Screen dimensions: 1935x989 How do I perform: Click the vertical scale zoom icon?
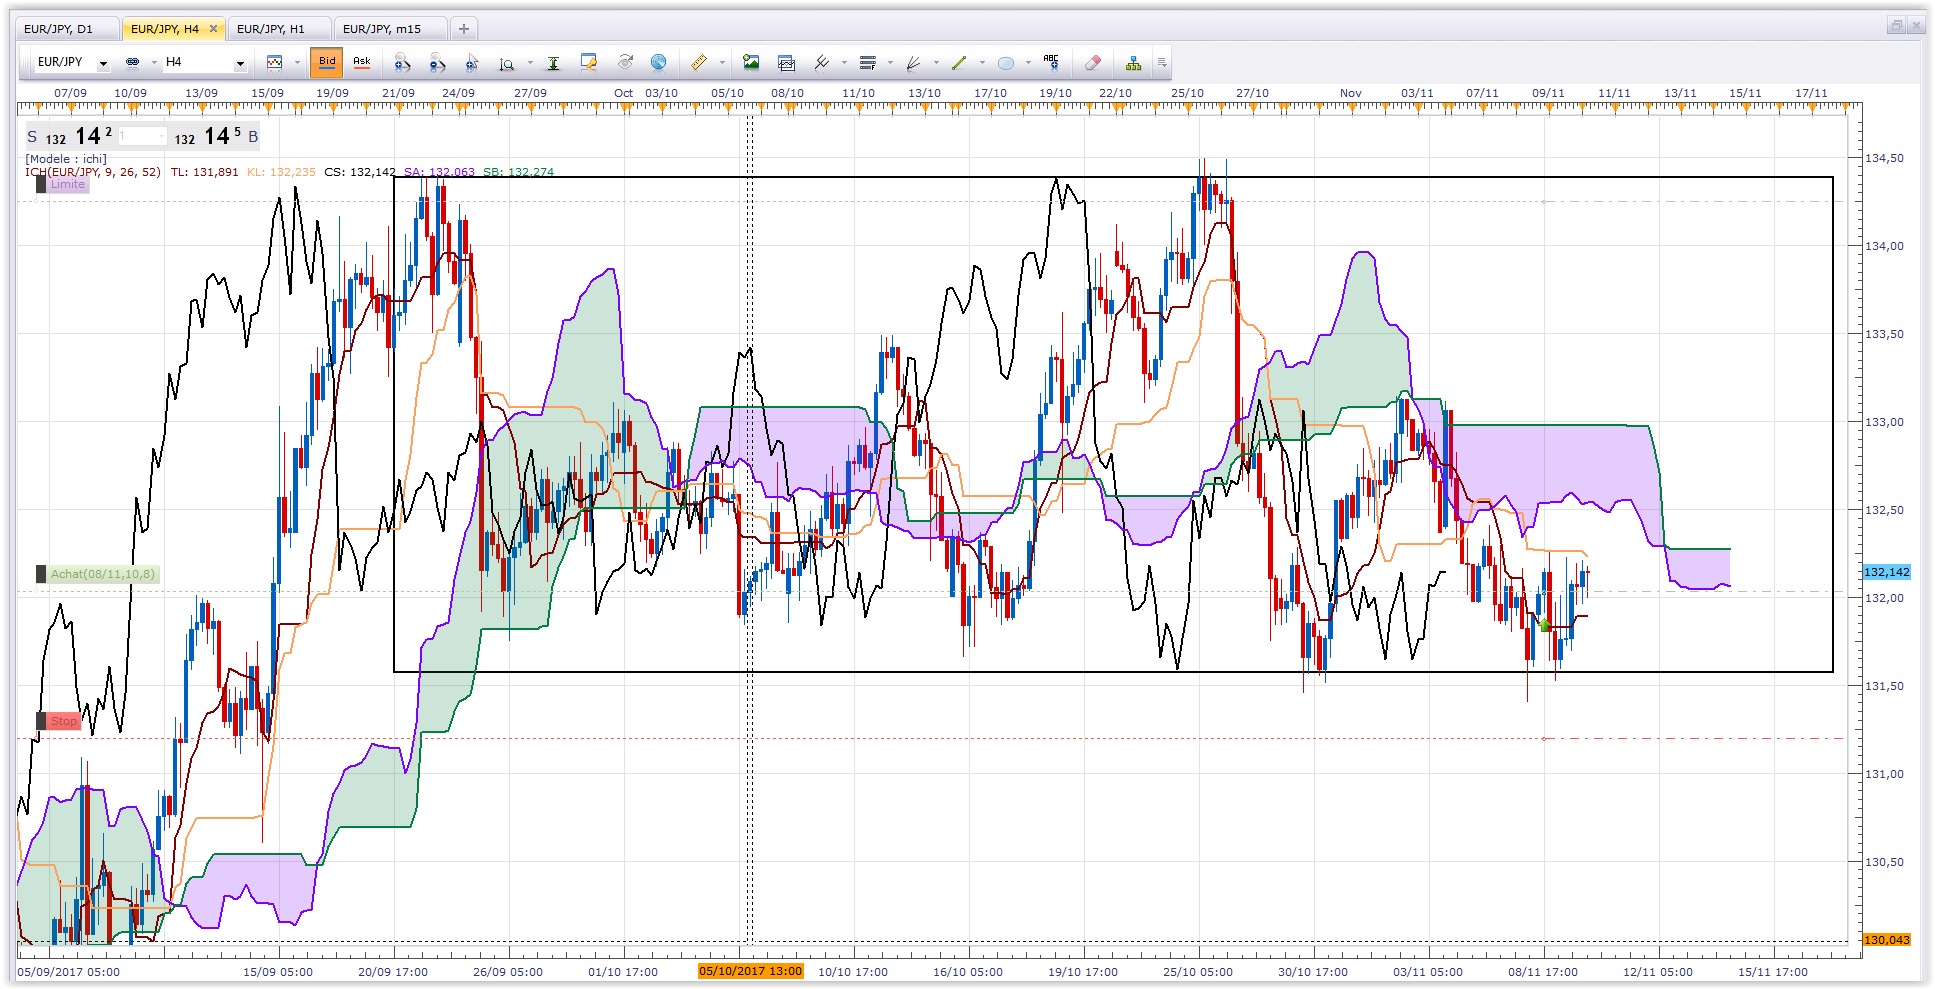(x=507, y=63)
